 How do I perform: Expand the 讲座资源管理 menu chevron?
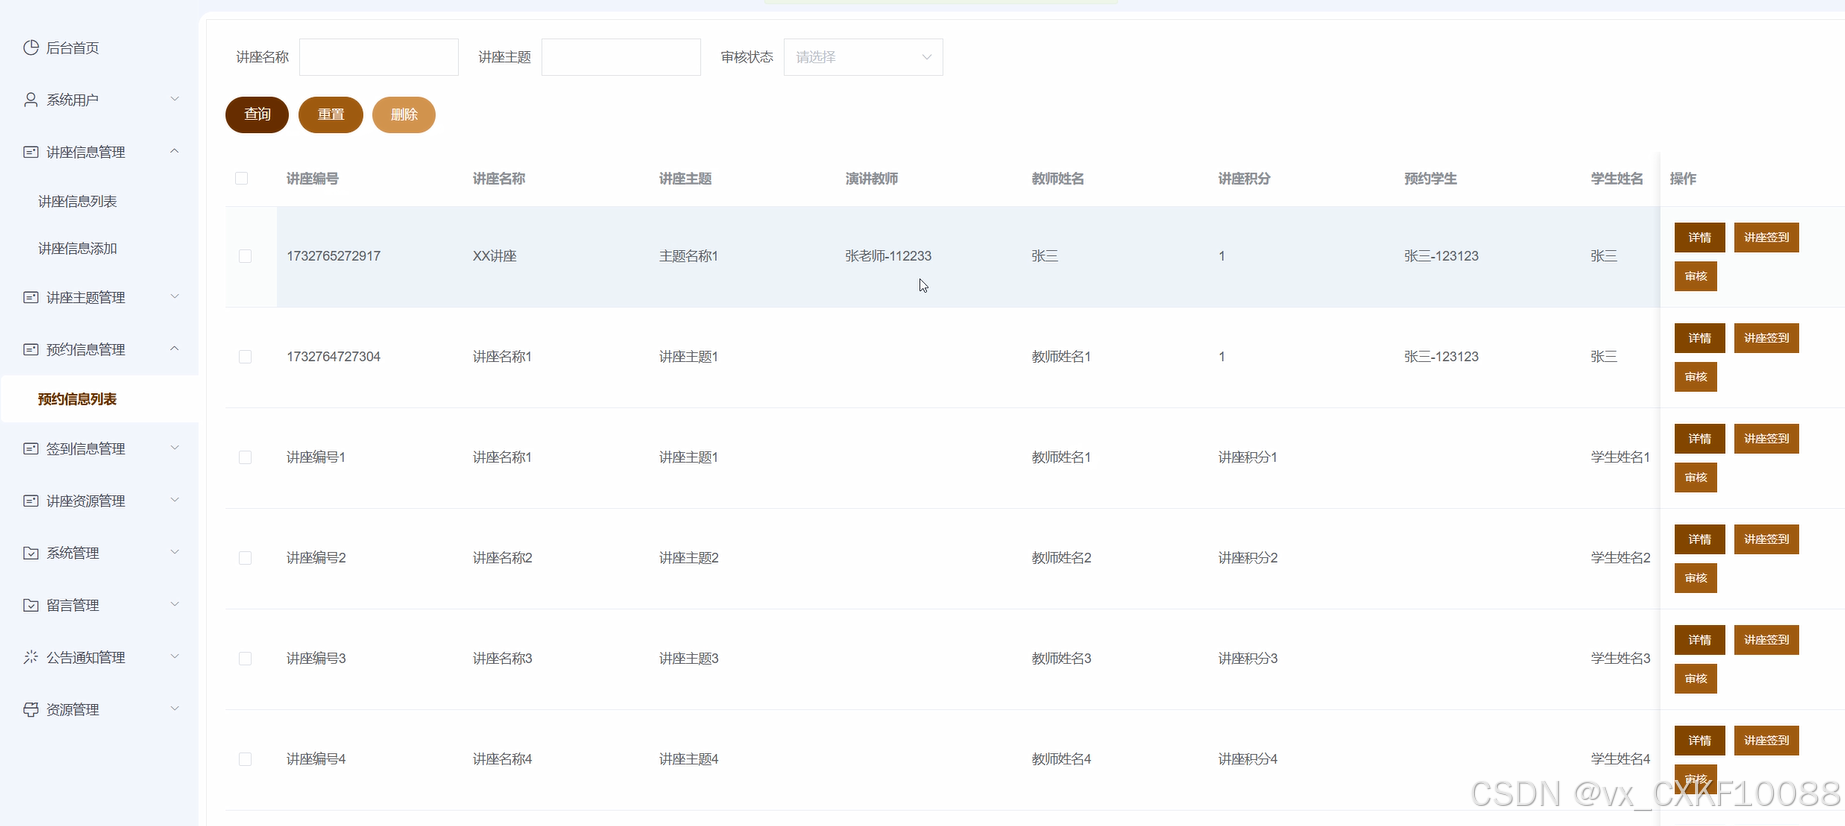click(175, 500)
